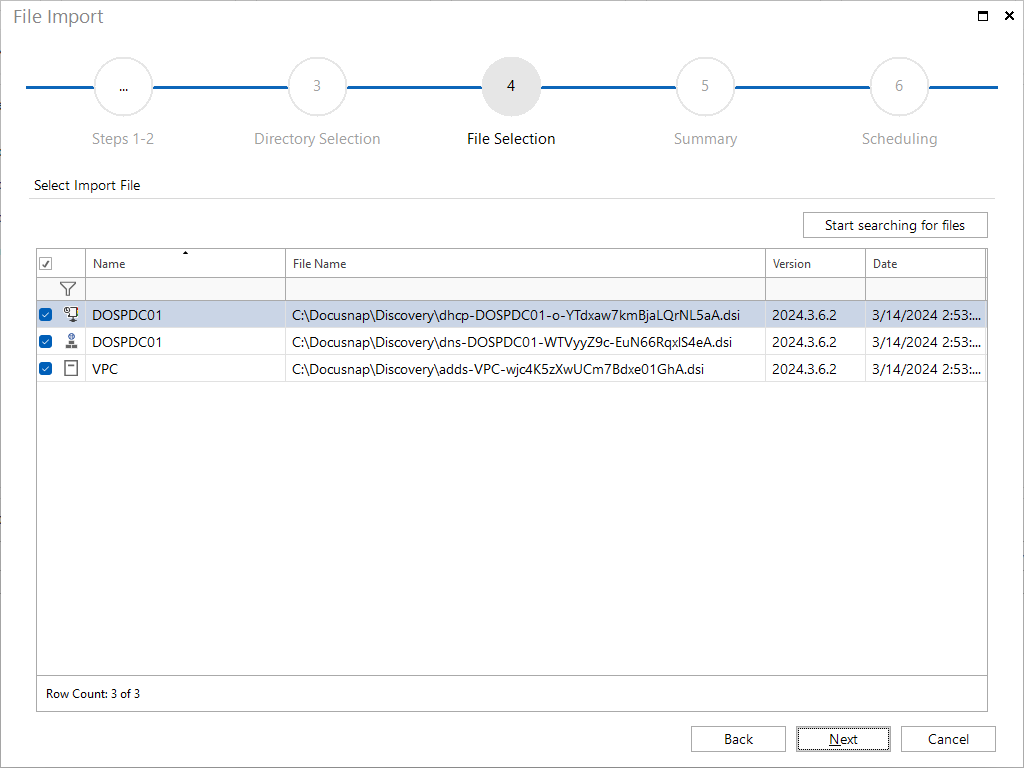Click the VPC name cell
The image size is (1024, 768).
185,368
